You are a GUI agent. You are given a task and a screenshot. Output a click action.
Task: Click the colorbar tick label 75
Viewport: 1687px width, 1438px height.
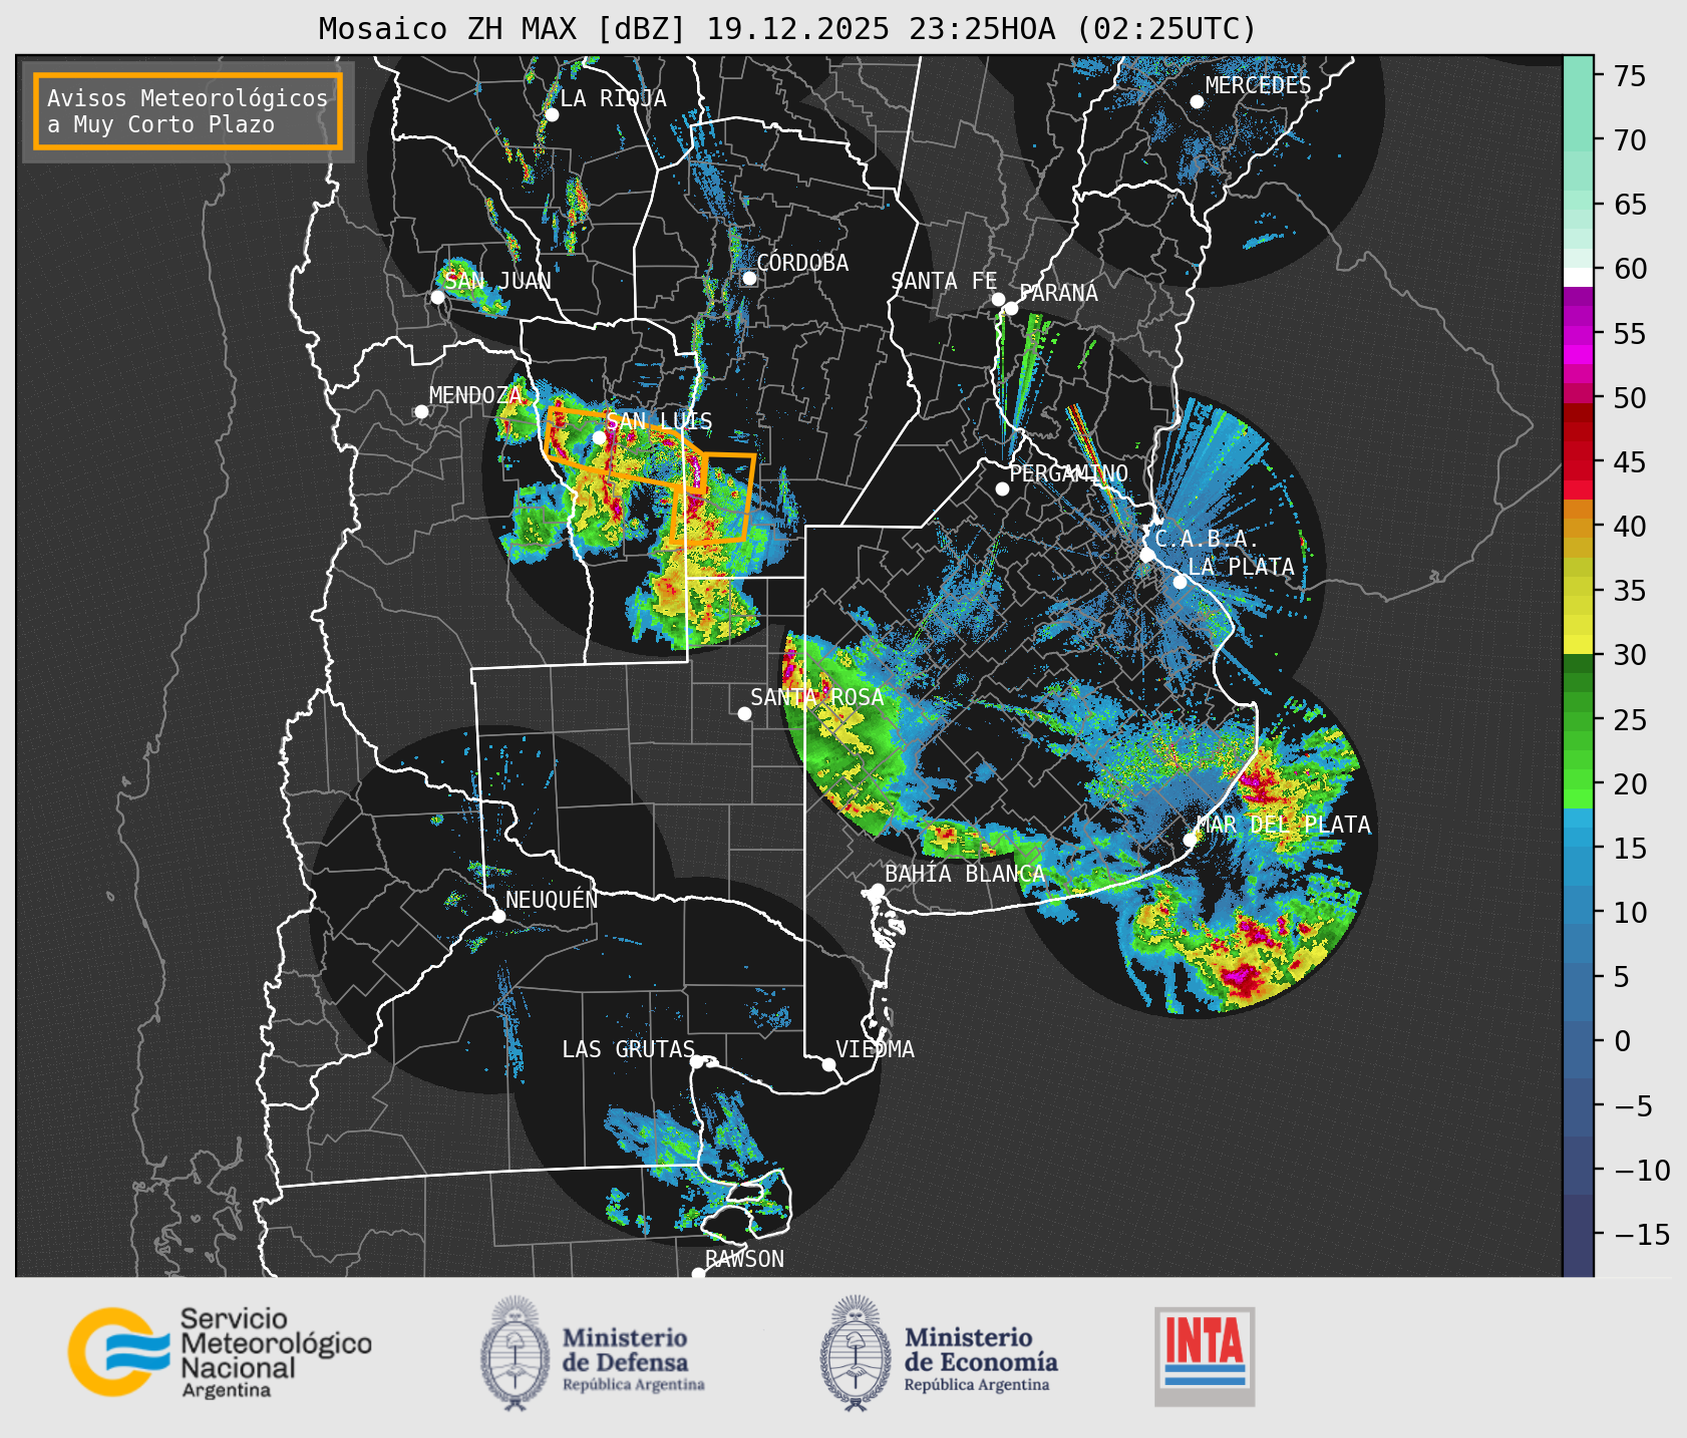pos(1628,76)
